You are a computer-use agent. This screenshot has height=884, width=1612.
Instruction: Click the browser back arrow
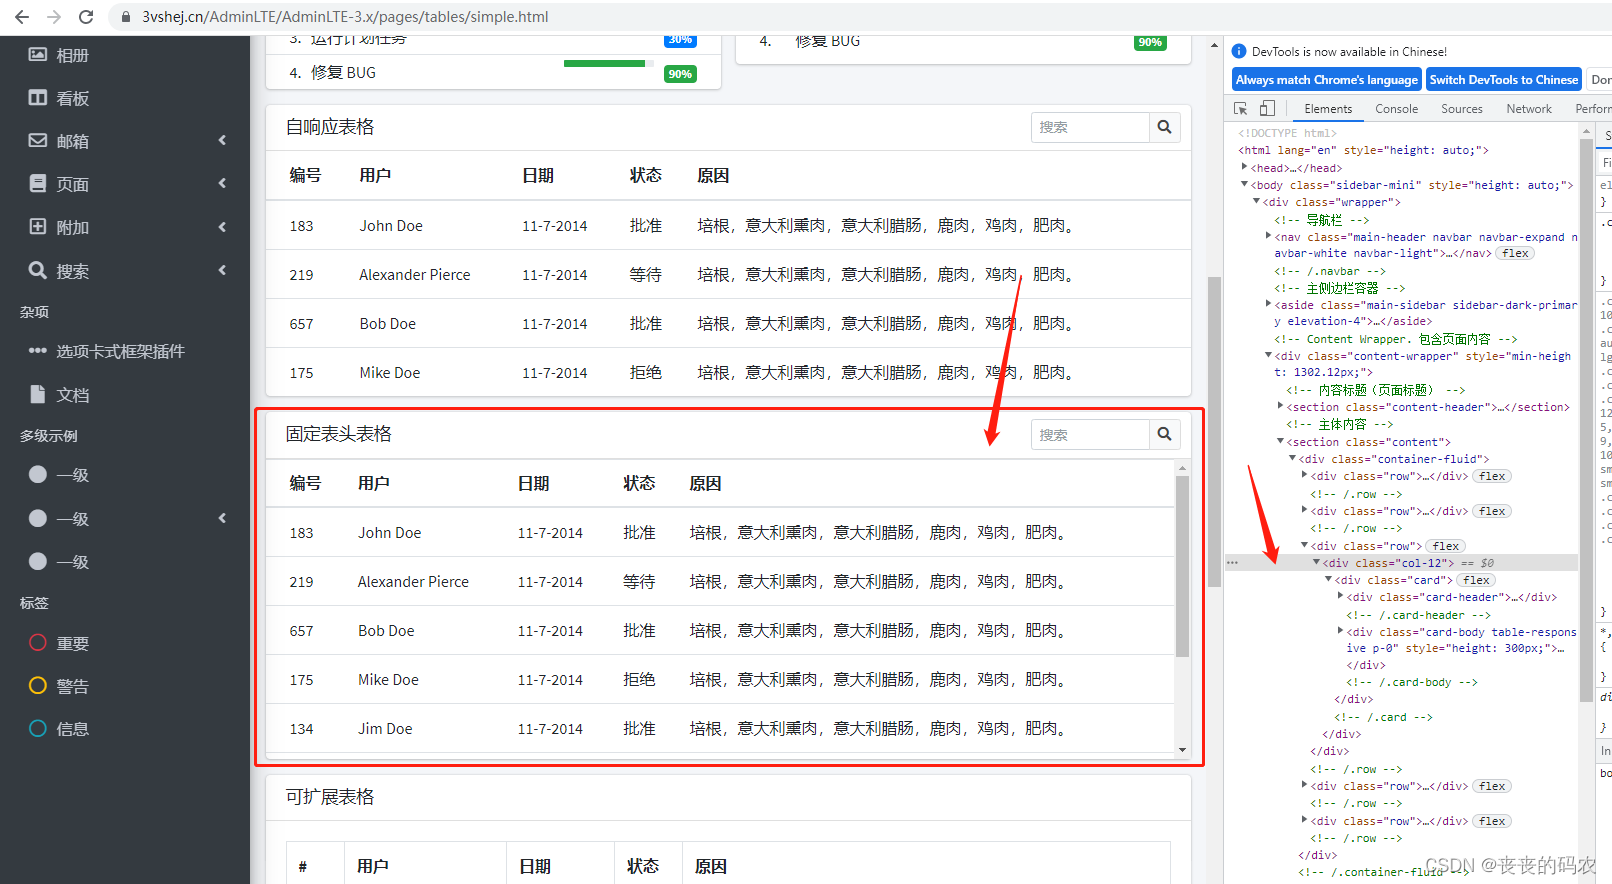click(22, 17)
